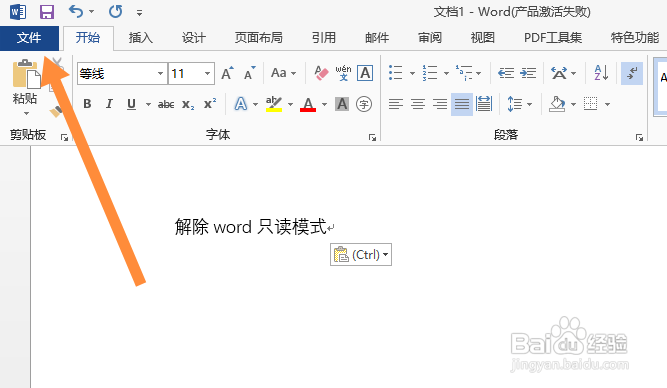The width and height of the screenshot is (667, 388).
Task: Toggle Subscript formatting
Action: 188,104
